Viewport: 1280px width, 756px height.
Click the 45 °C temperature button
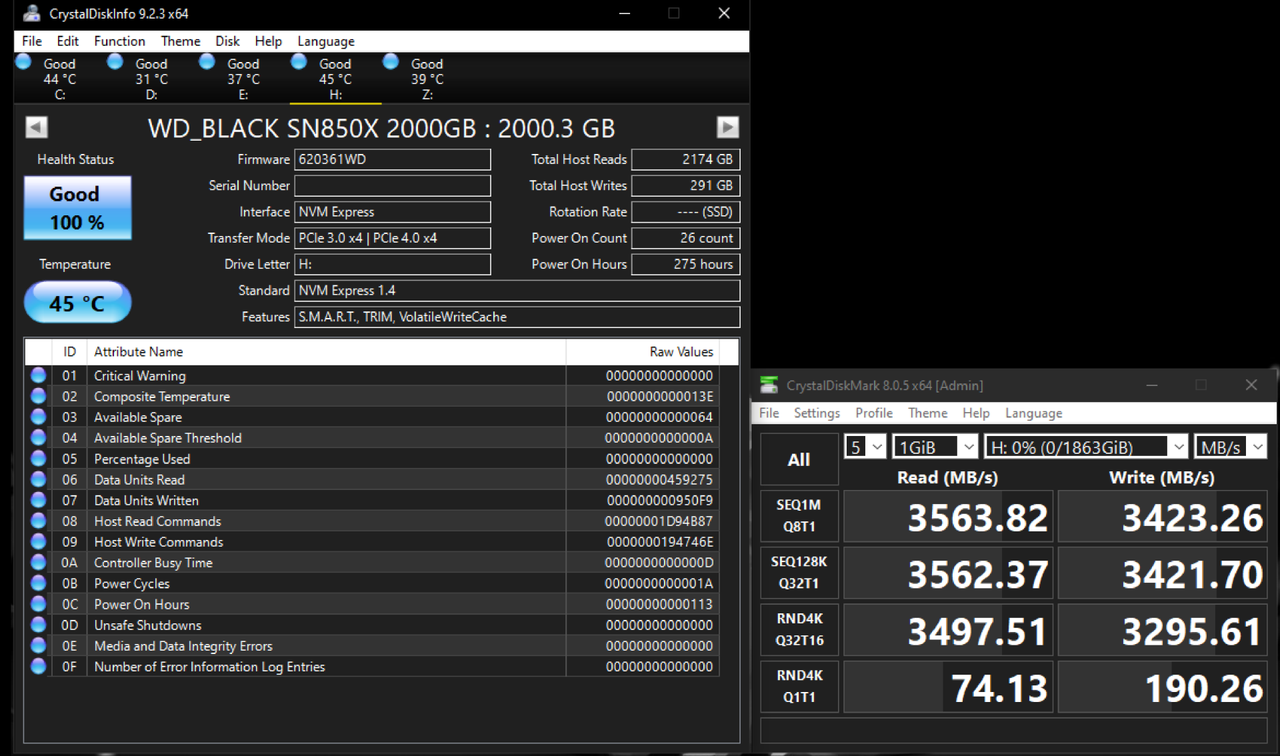pyautogui.click(x=77, y=302)
